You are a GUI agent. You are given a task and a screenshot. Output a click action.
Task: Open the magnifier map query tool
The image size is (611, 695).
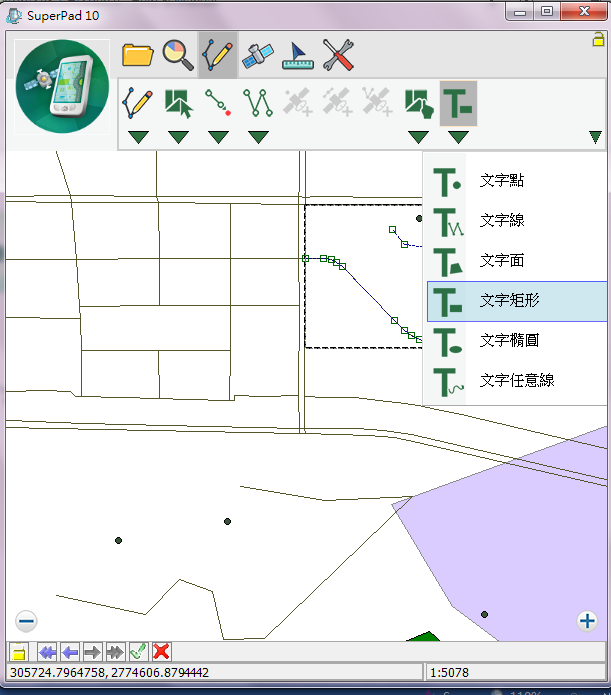177,55
